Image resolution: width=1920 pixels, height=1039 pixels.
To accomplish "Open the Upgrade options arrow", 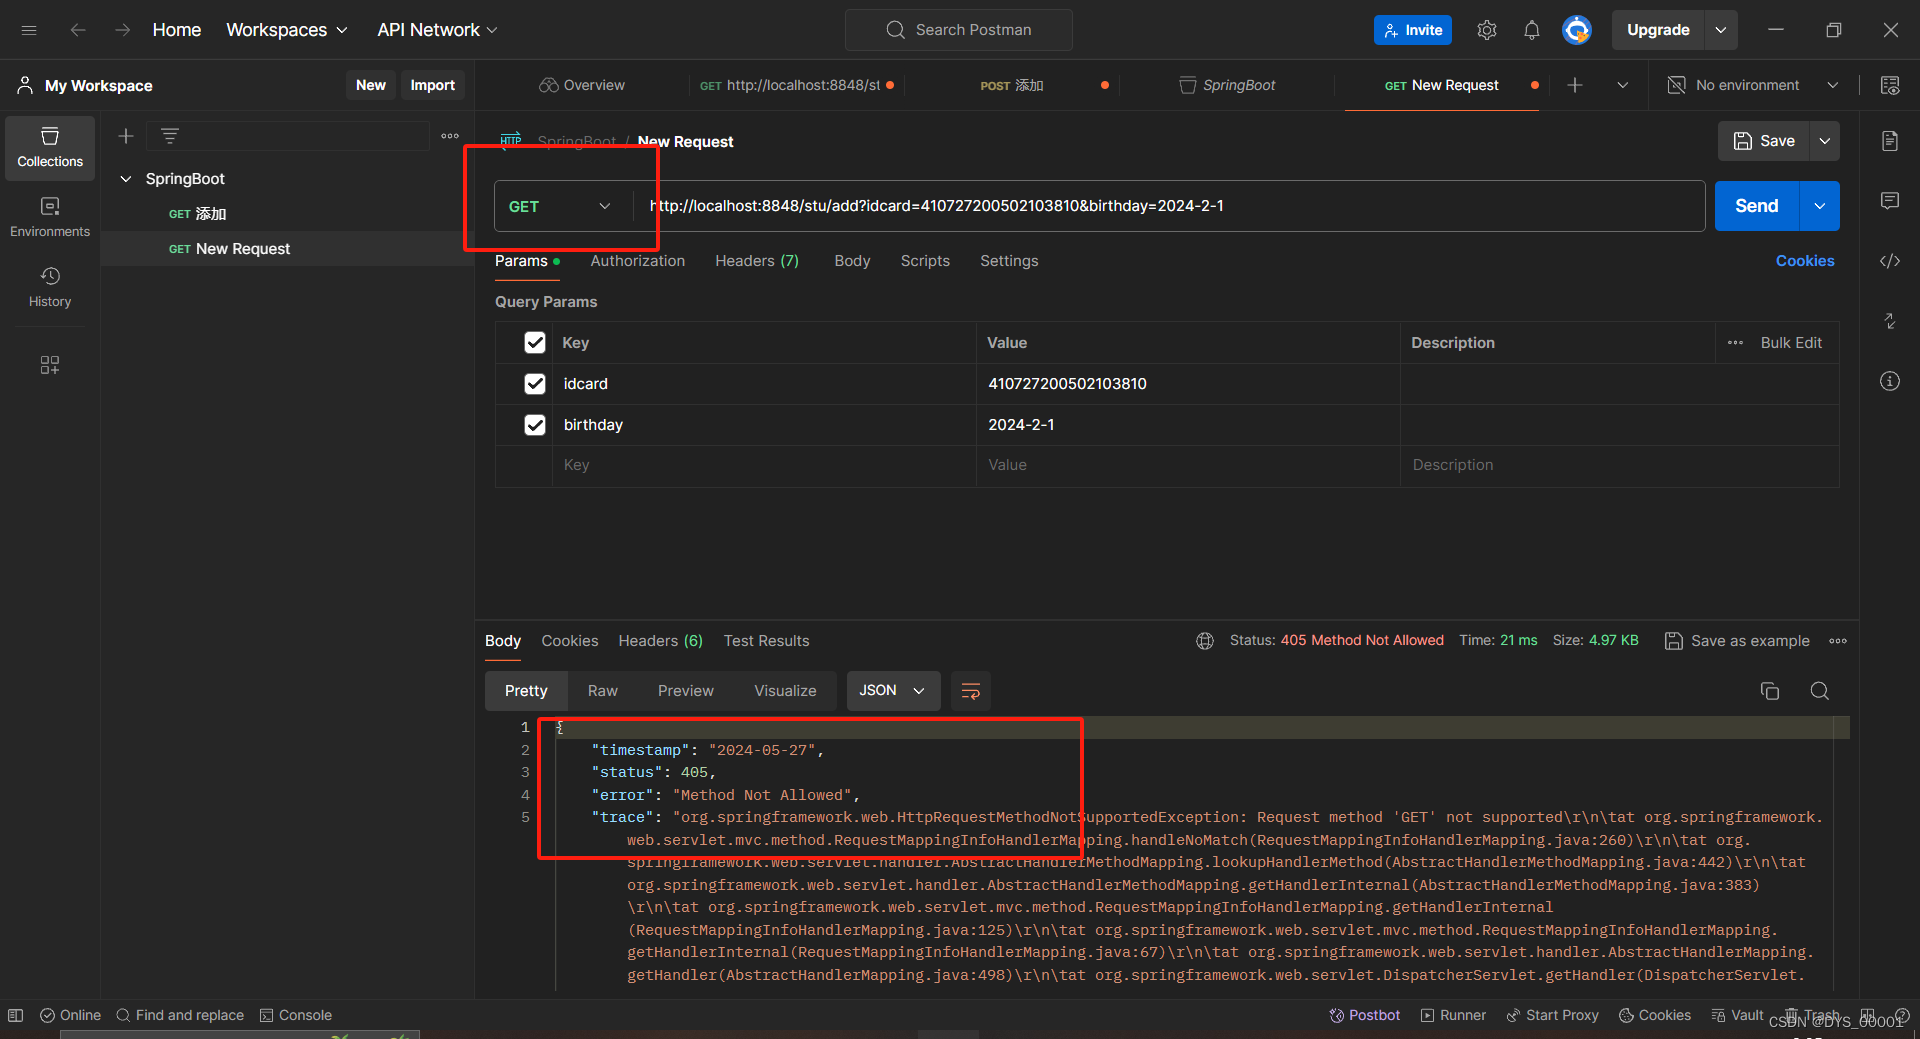I will click(x=1721, y=30).
